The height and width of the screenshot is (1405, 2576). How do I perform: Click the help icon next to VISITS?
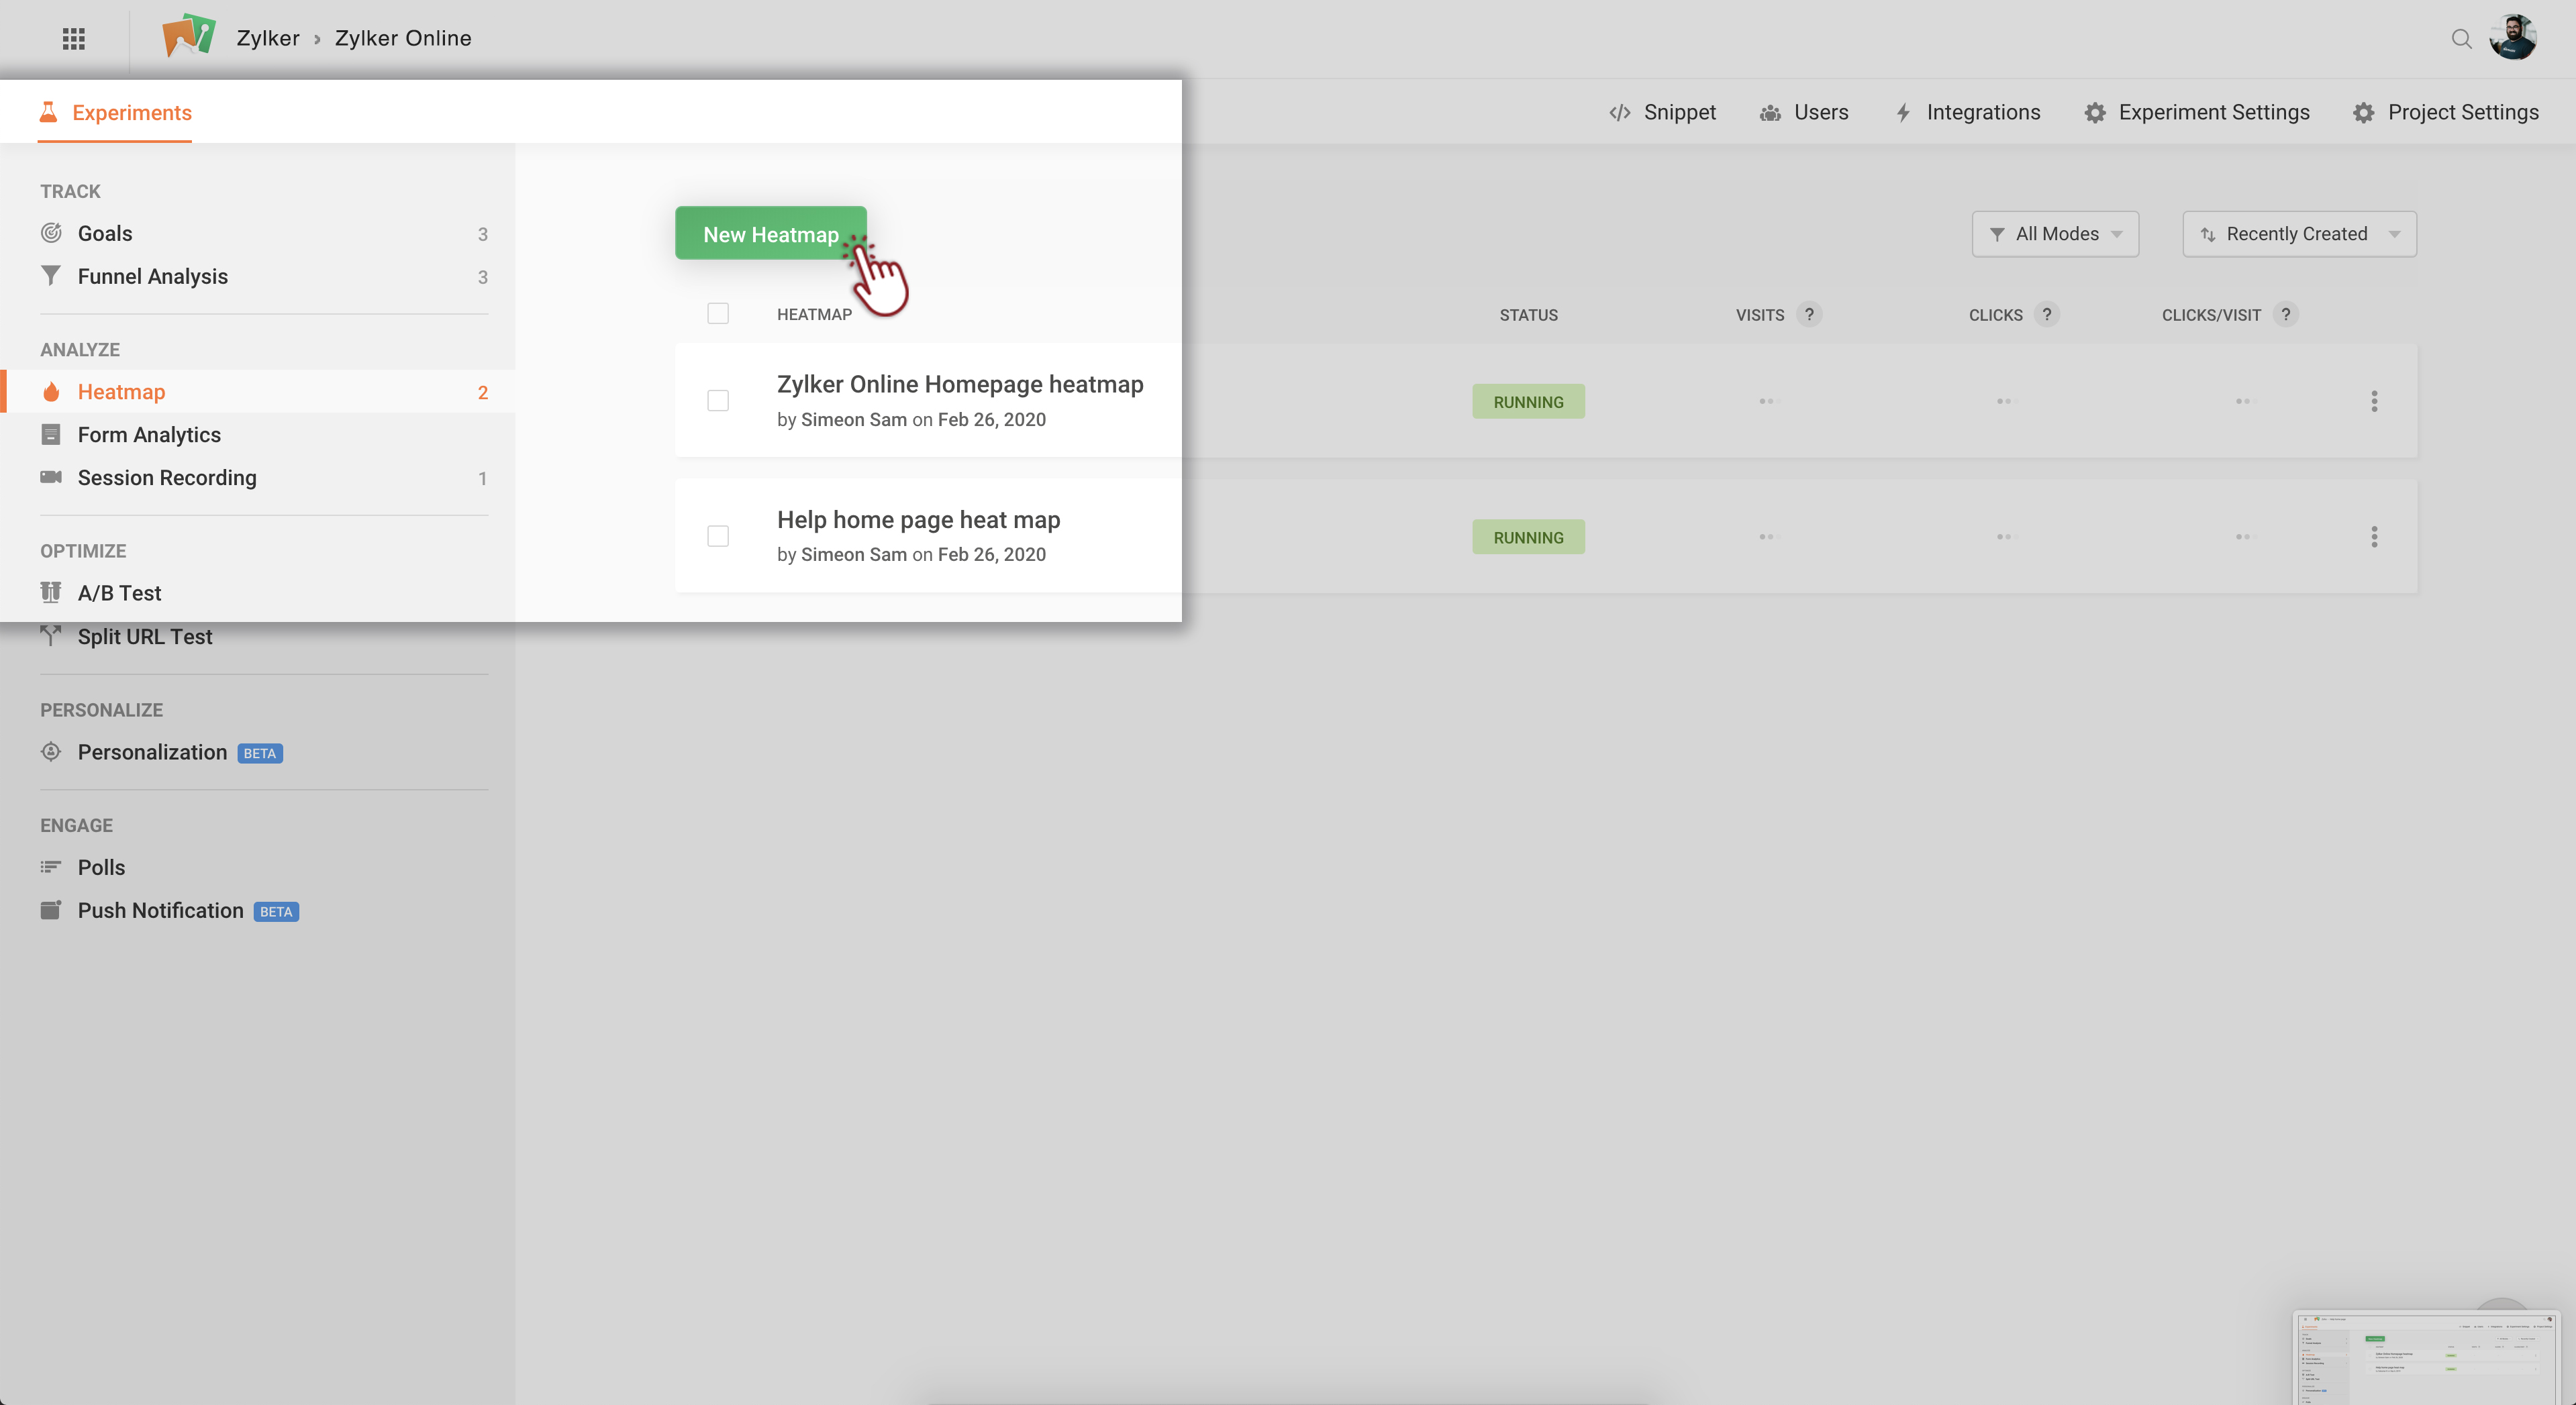click(1809, 314)
